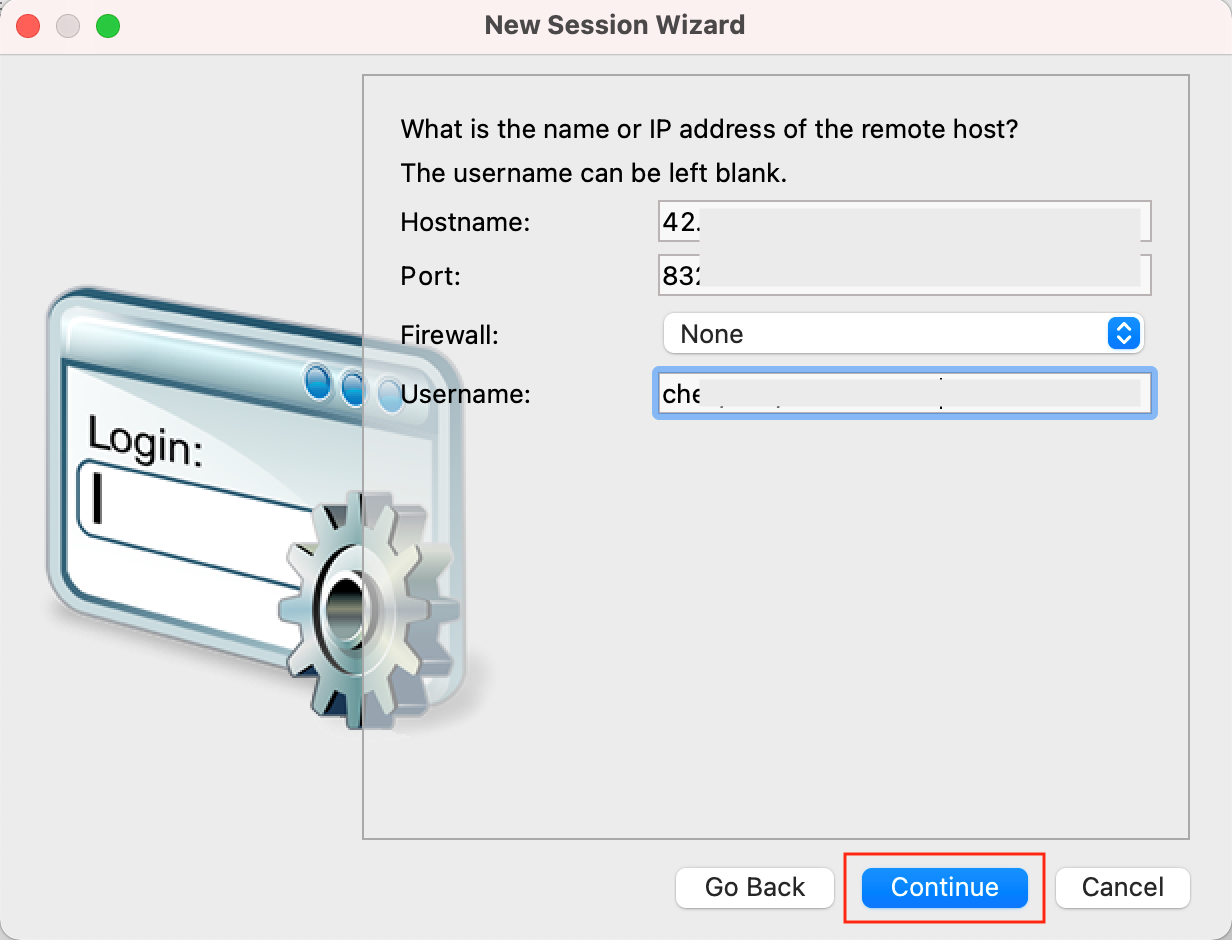Click the Firewall dropdown blue arrow stepper
Image resolution: width=1232 pixels, height=940 pixels.
coord(1124,334)
